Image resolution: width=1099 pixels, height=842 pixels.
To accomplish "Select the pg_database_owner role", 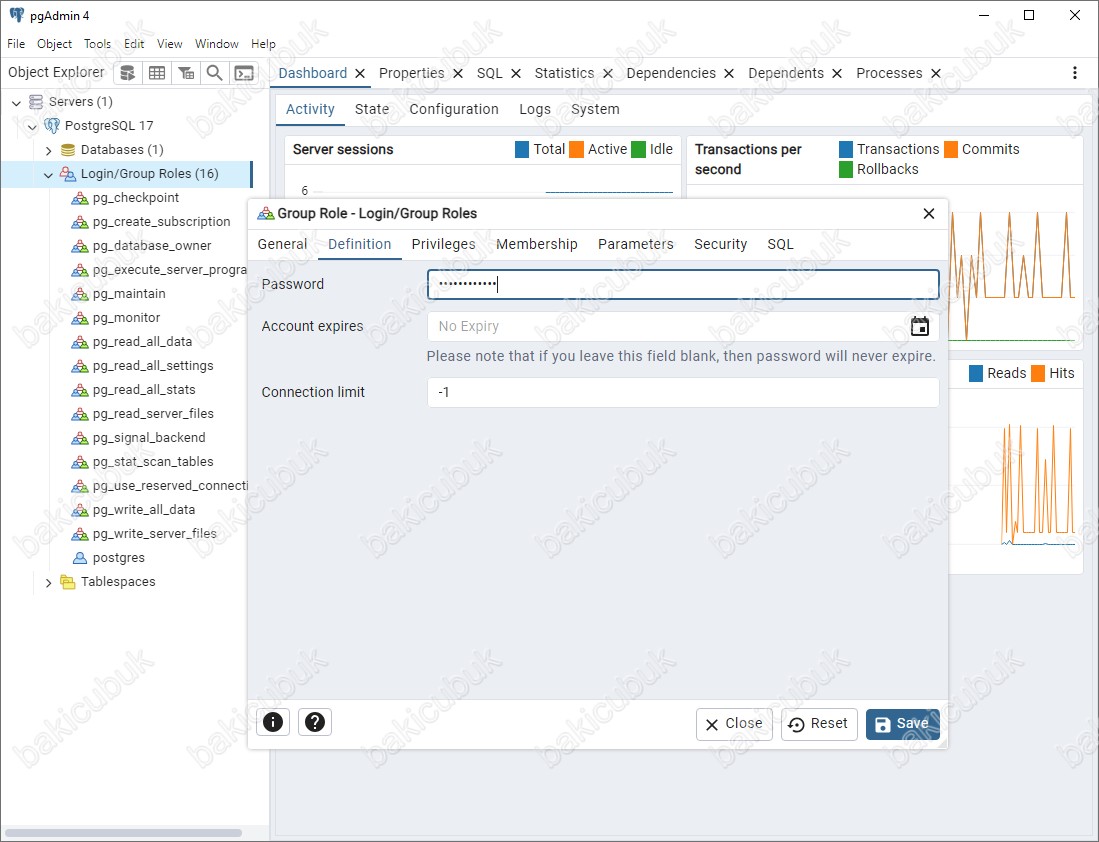I will pyautogui.click(x=151, y=245).
